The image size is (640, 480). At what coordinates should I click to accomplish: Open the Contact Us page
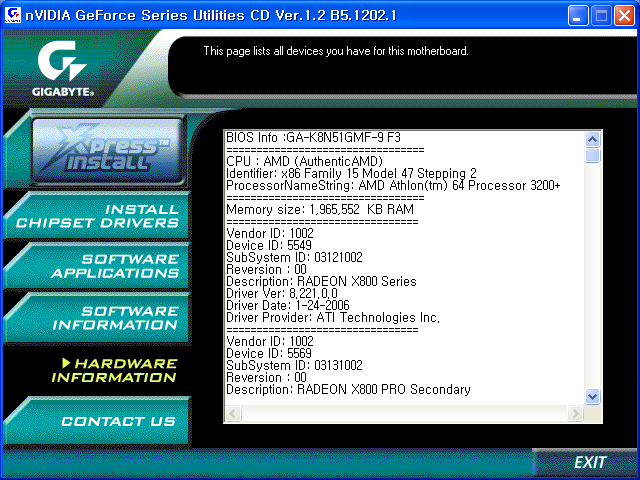pos(97,421)
